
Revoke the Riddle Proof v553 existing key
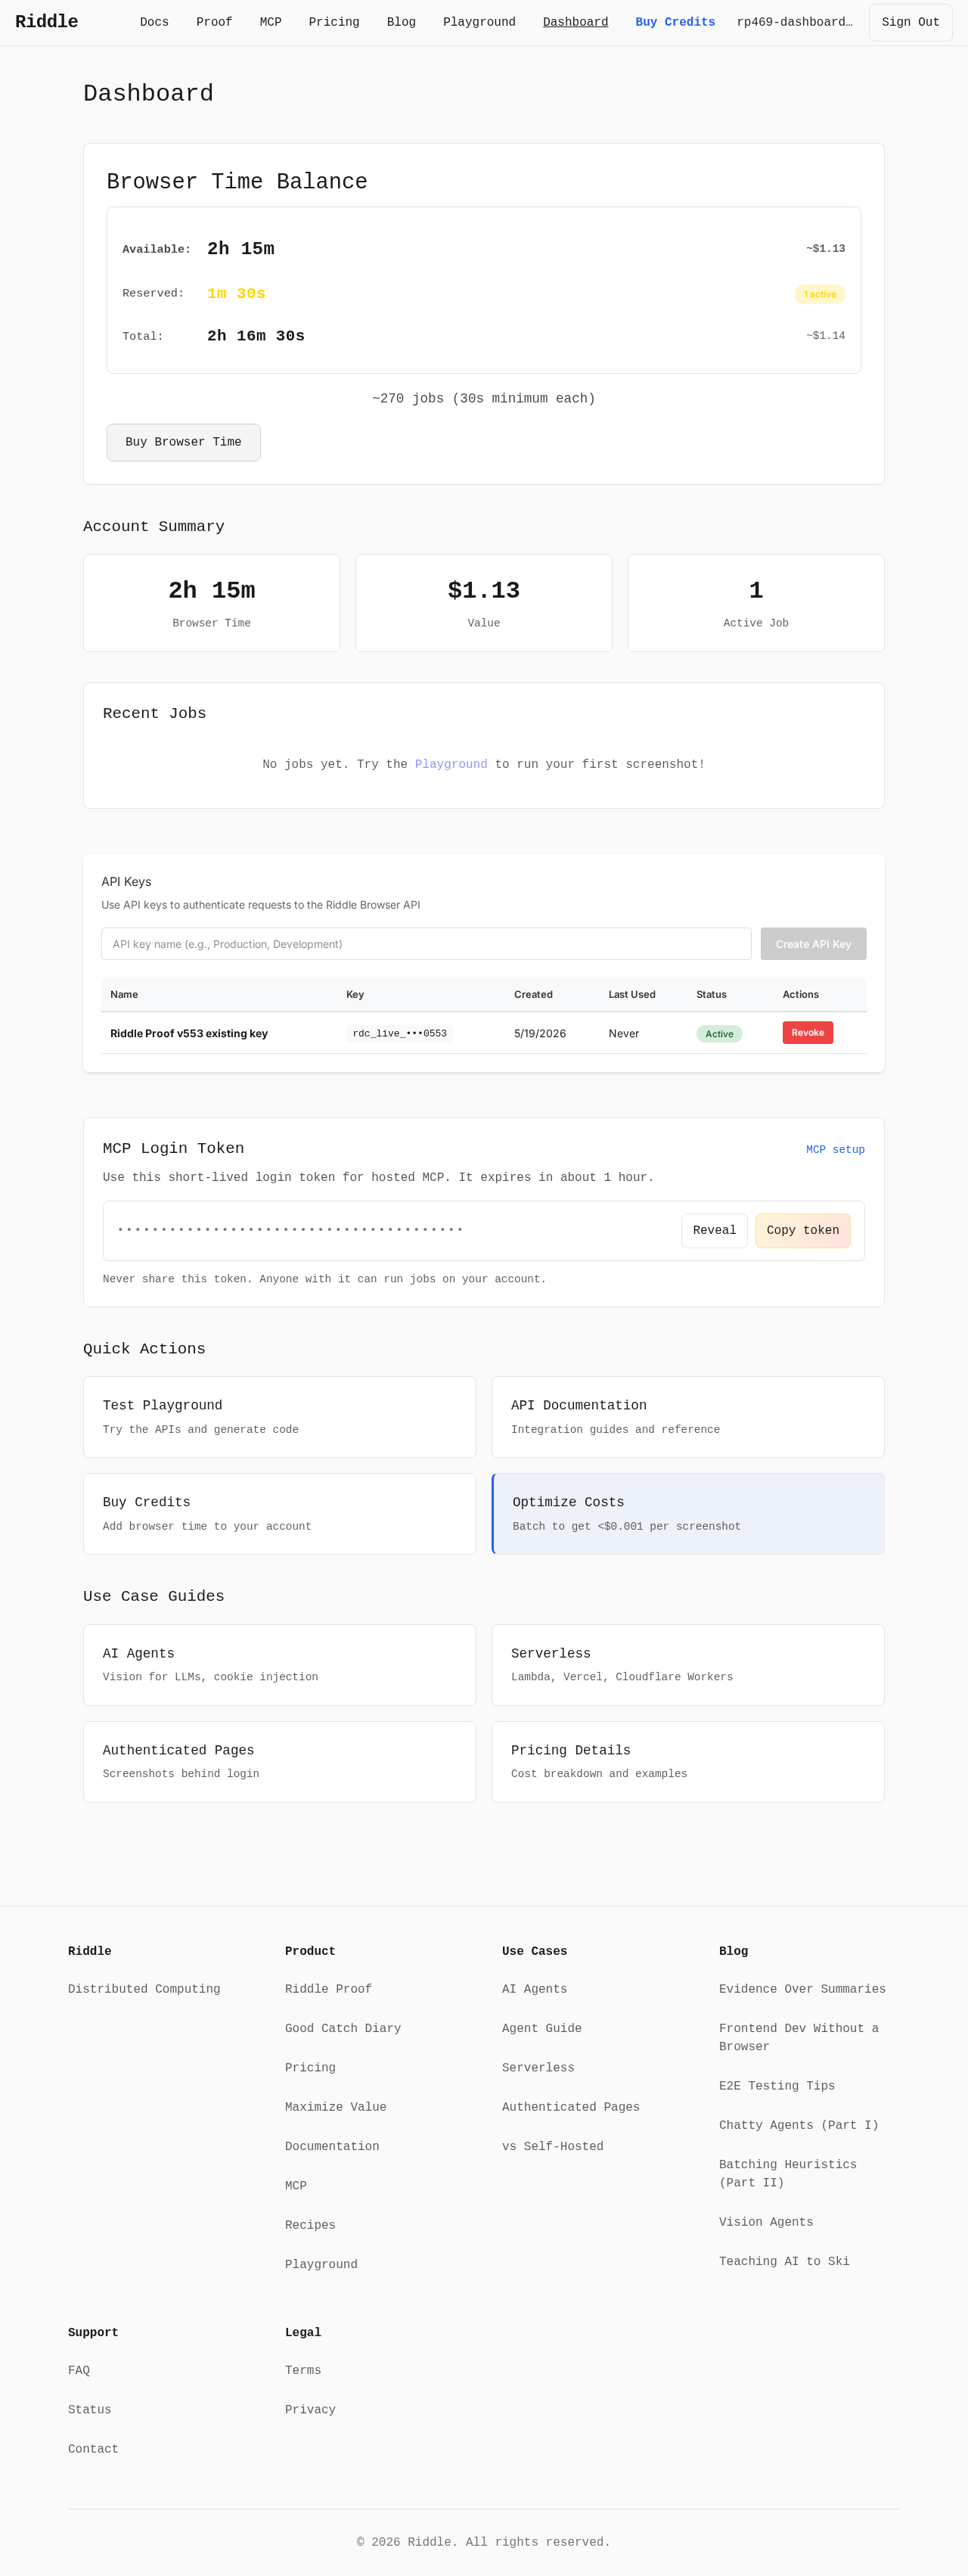click(x=807, y=1033)
